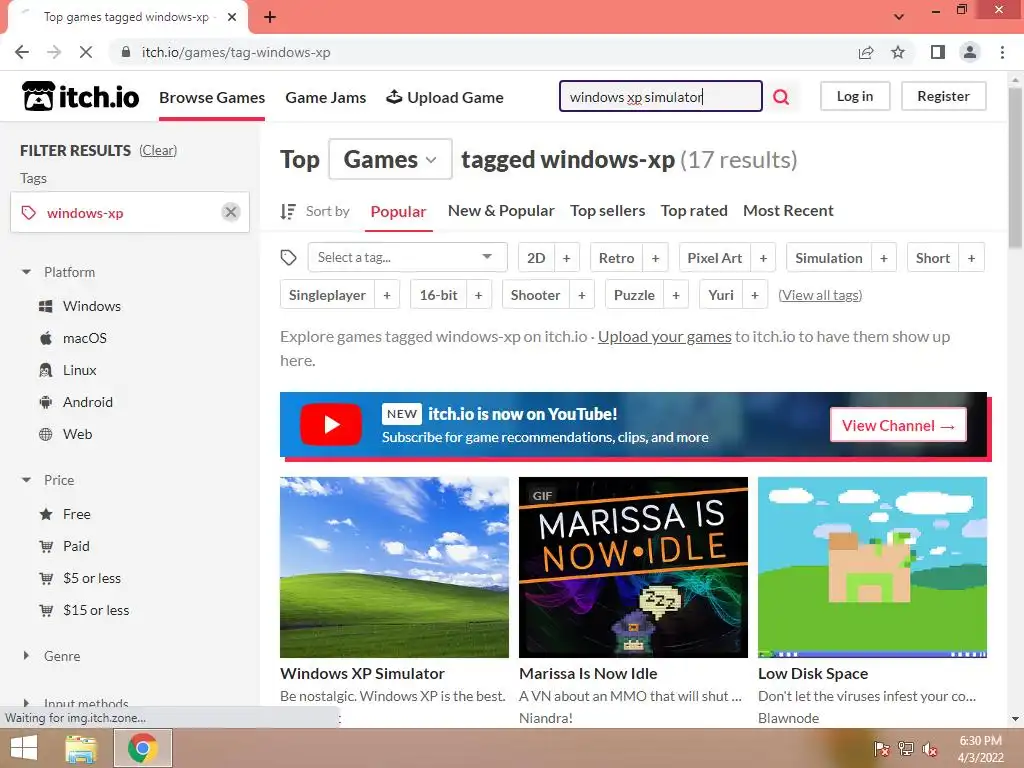Open the Upload your games link

click(x=664, y=337)
